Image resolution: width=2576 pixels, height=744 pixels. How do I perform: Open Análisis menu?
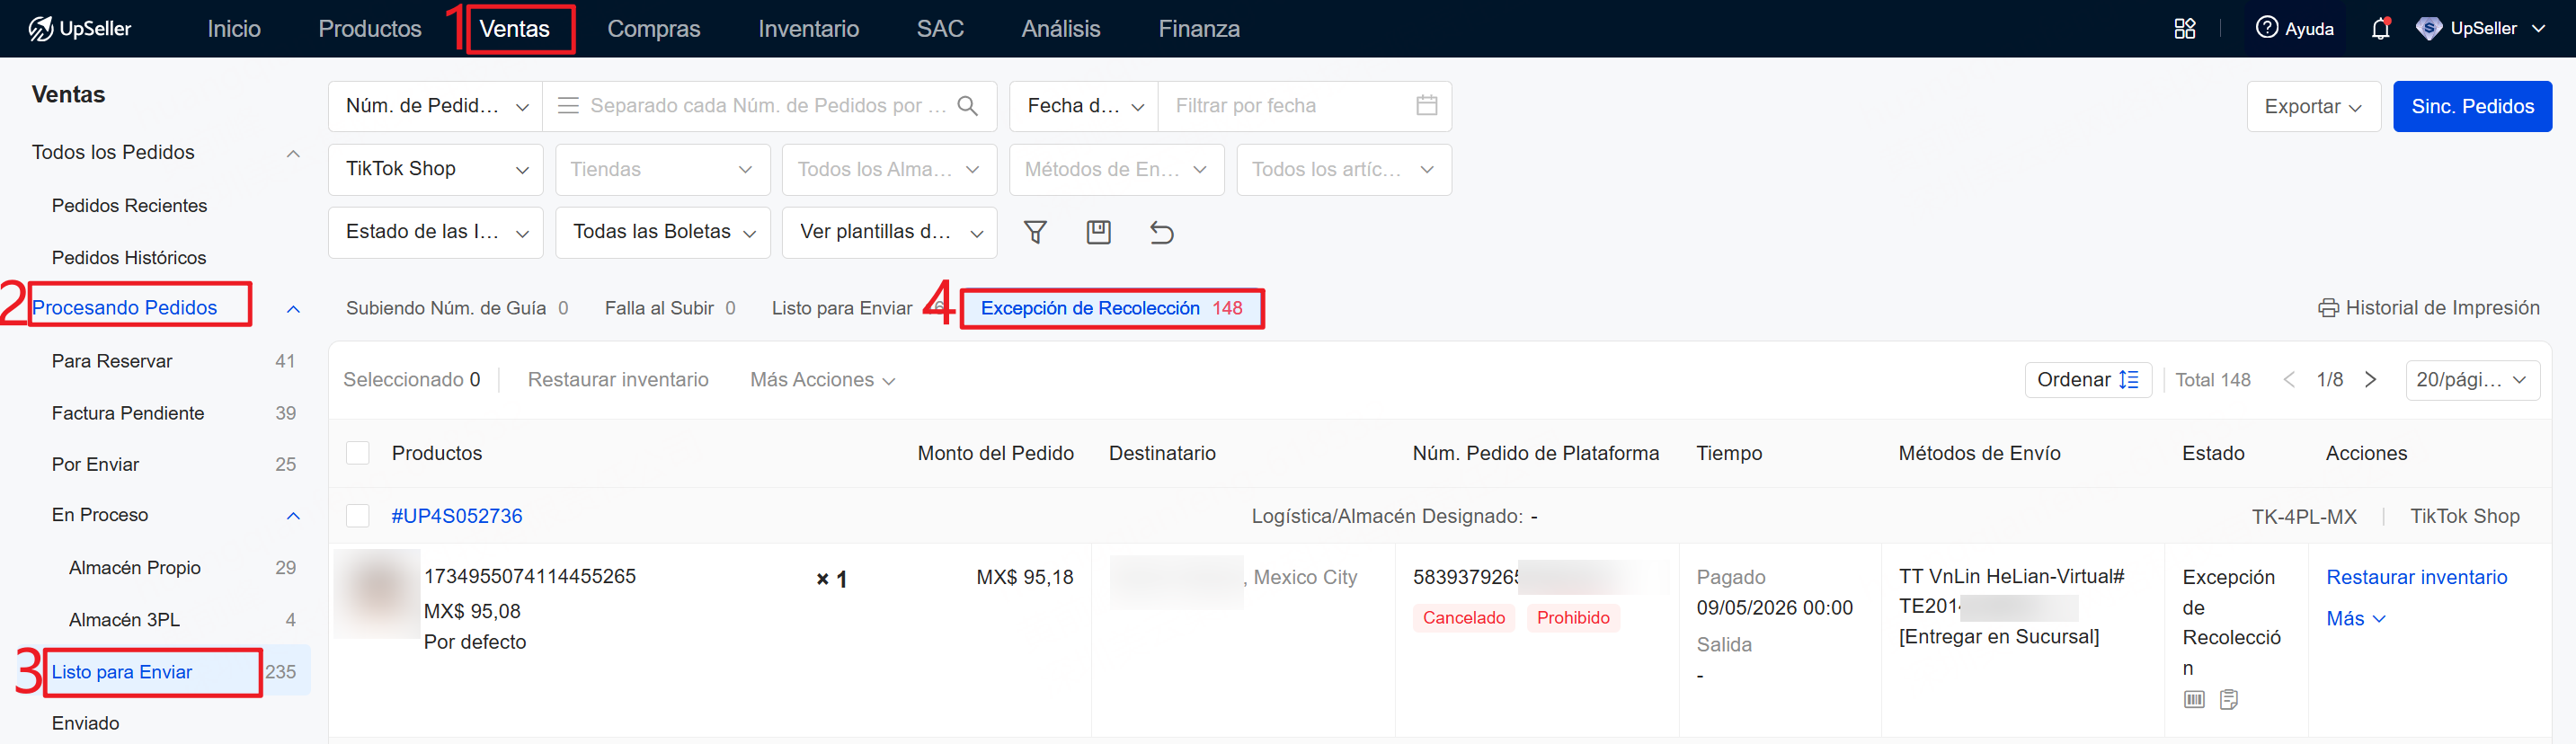pos(1060,28)
